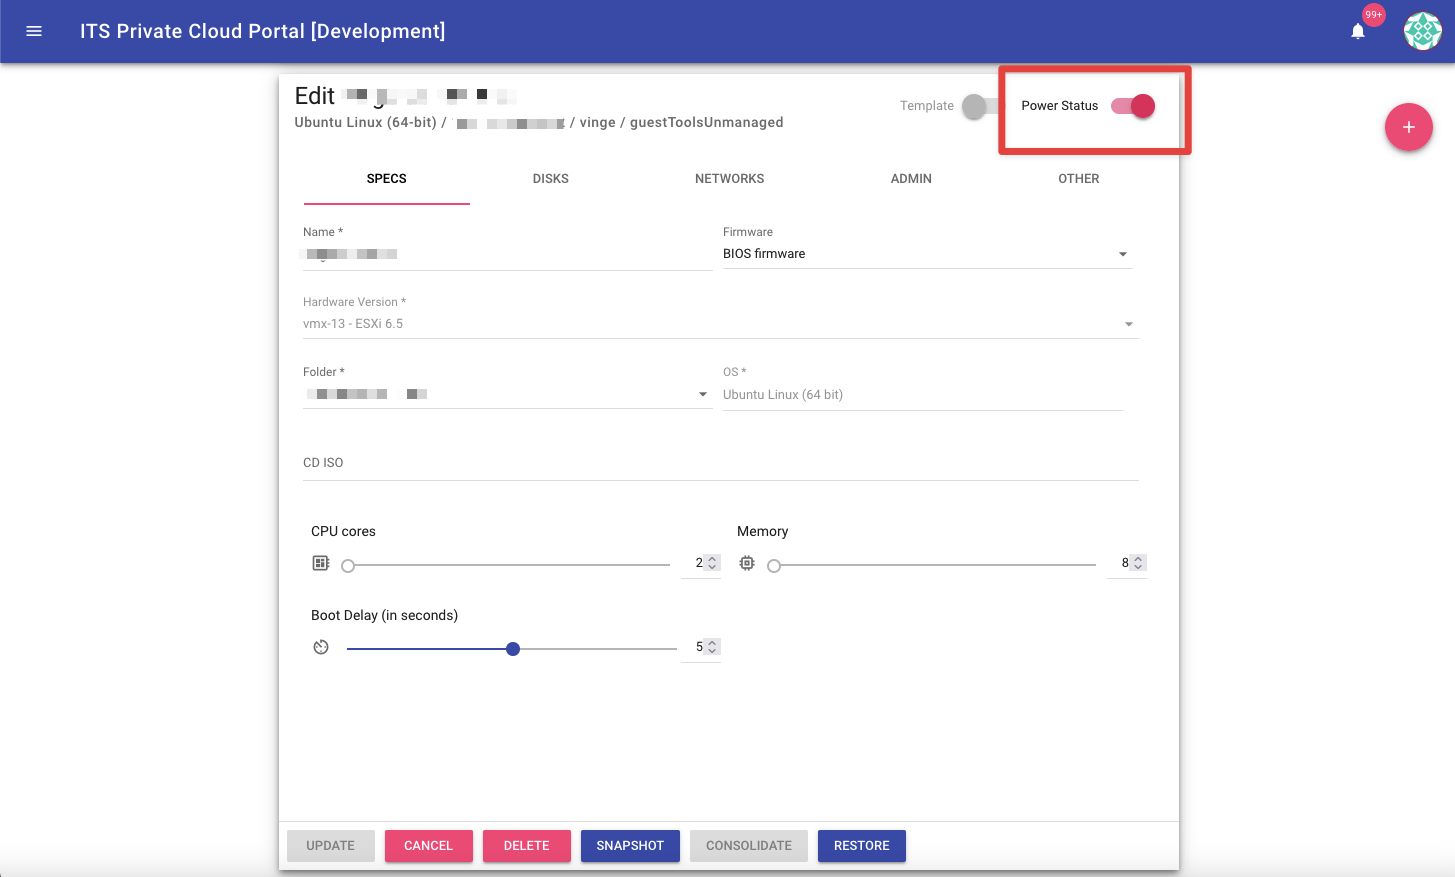Image resolution: width=1455 pixels, height=877 pixels.
Task: Switch to the NETWORKS tab
Action: (729, 179)
